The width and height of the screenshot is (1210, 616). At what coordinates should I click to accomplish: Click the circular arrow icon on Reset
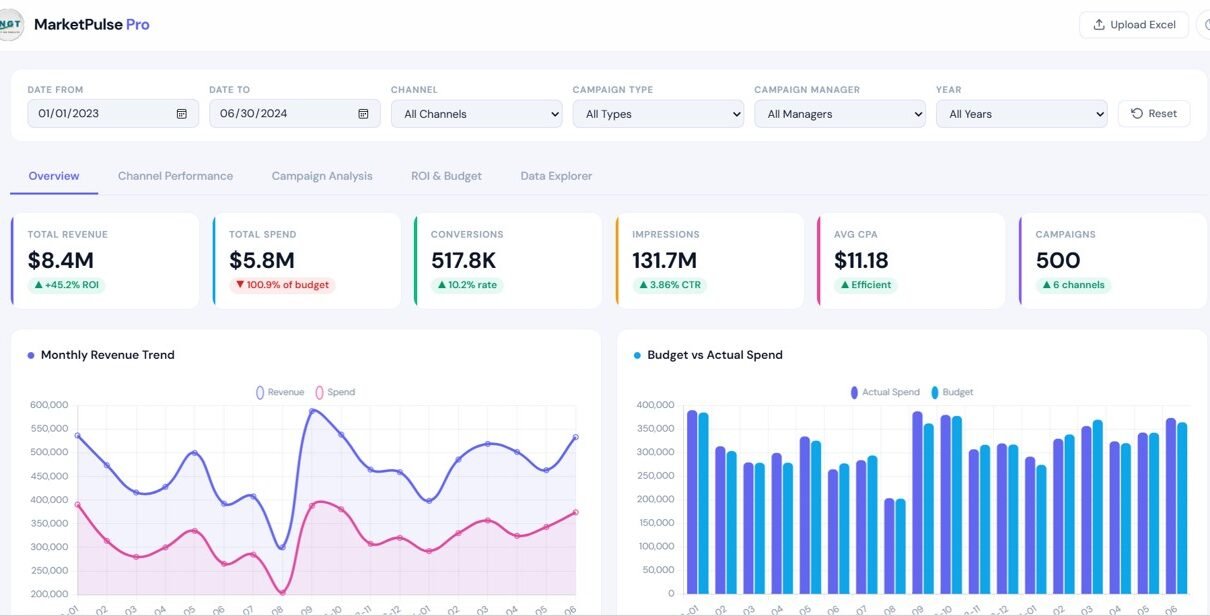point(1137,114)
